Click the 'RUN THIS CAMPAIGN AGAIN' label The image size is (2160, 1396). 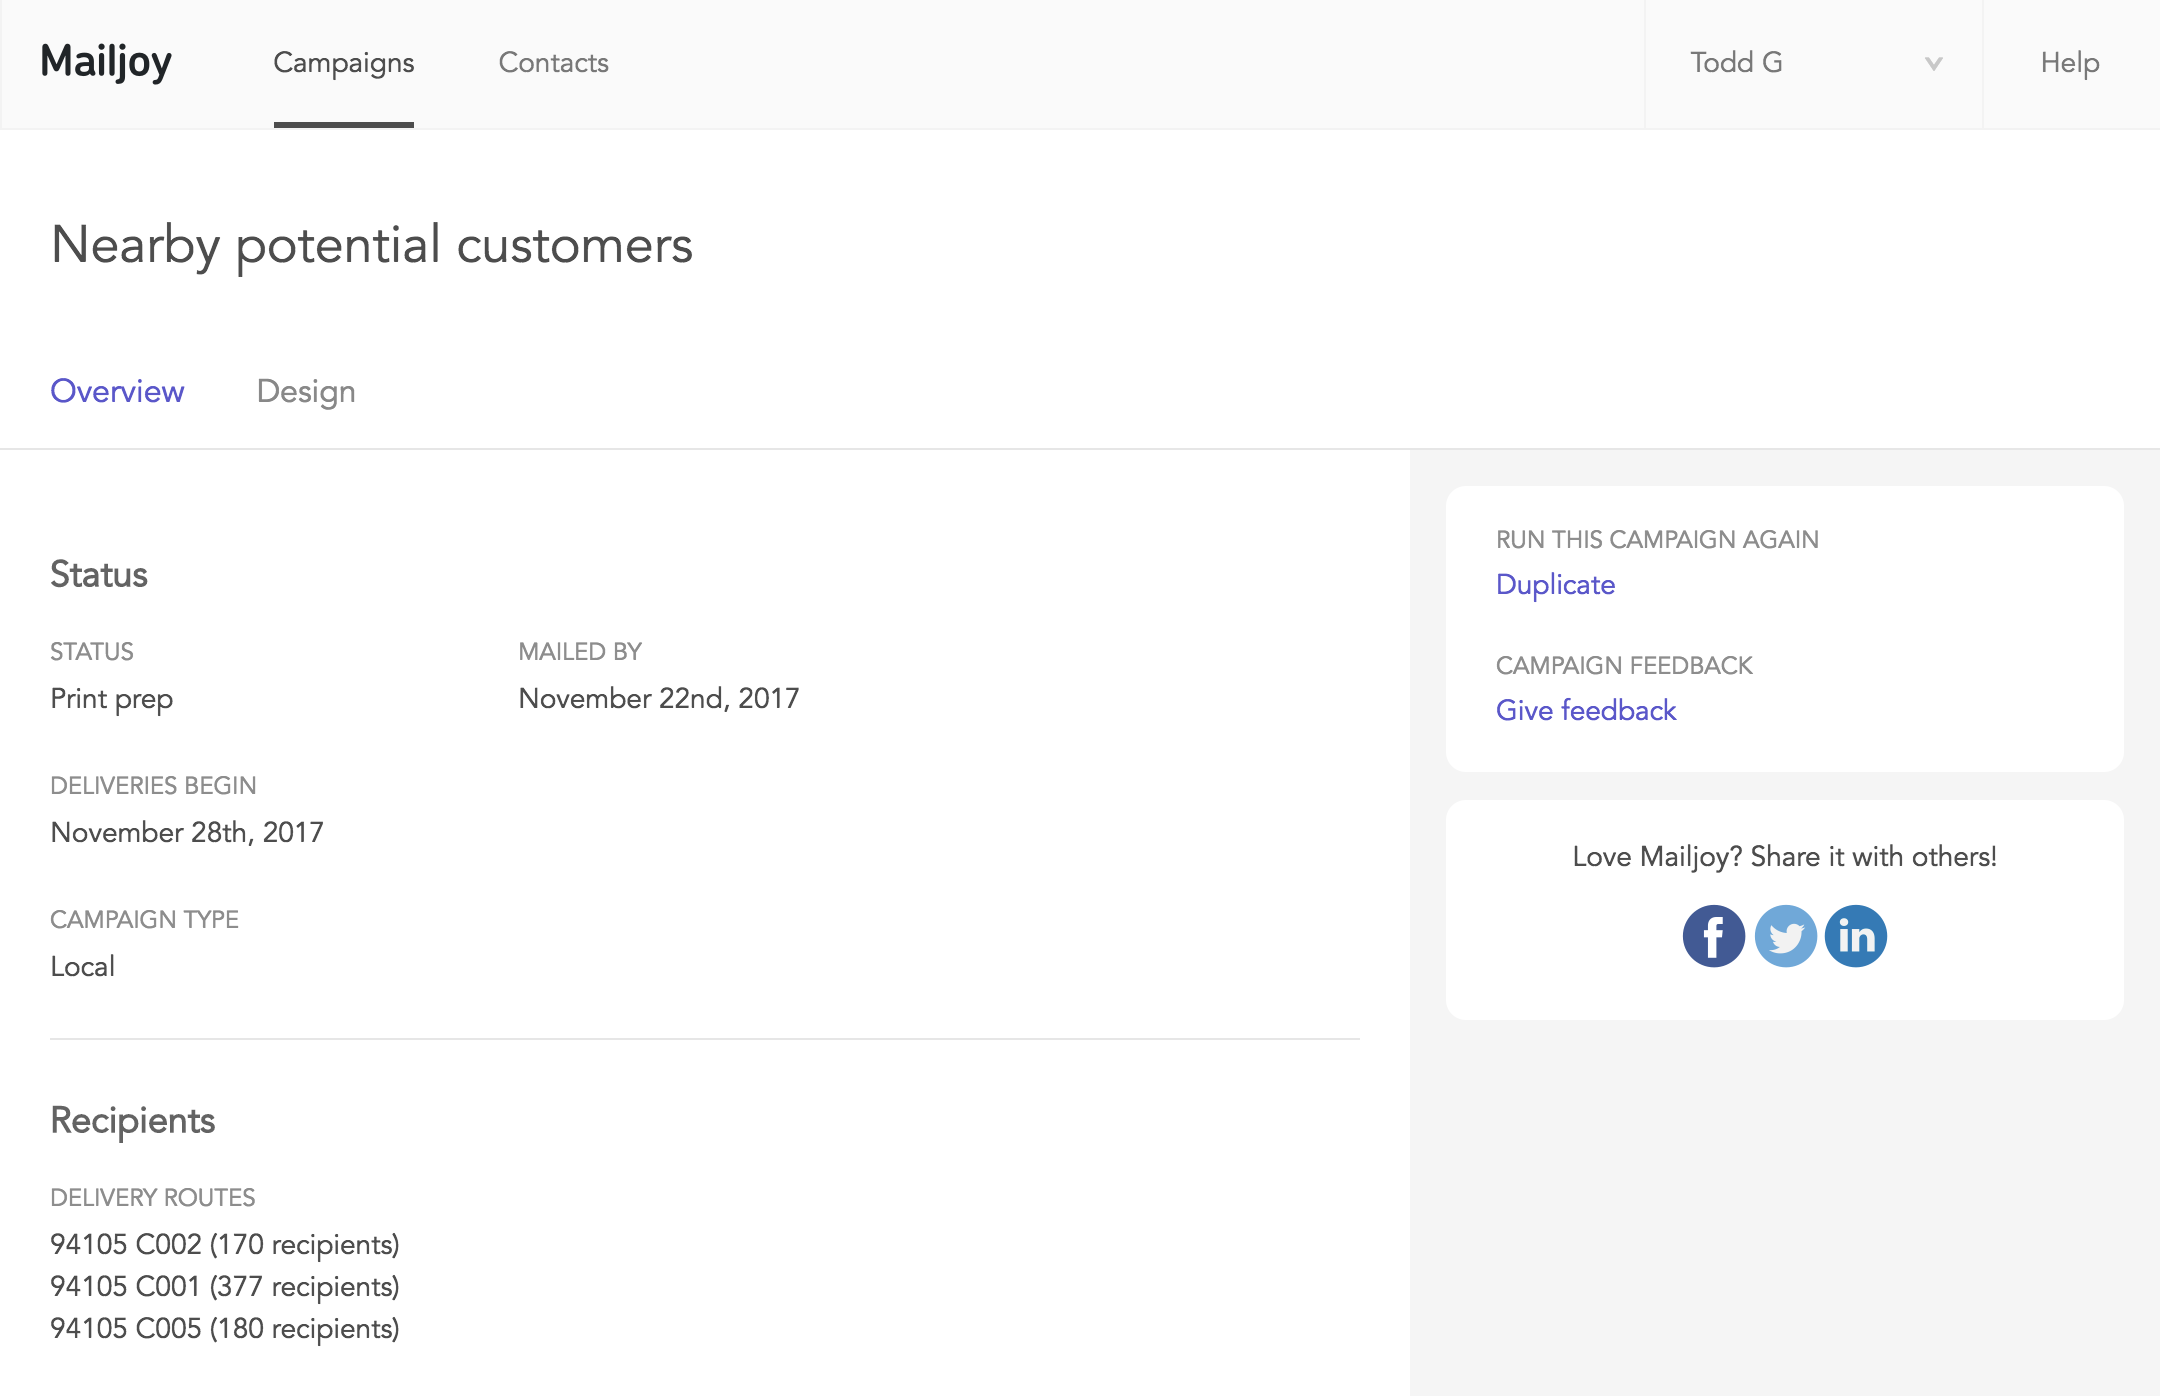pyautogui.click(x=1657, y=540)
